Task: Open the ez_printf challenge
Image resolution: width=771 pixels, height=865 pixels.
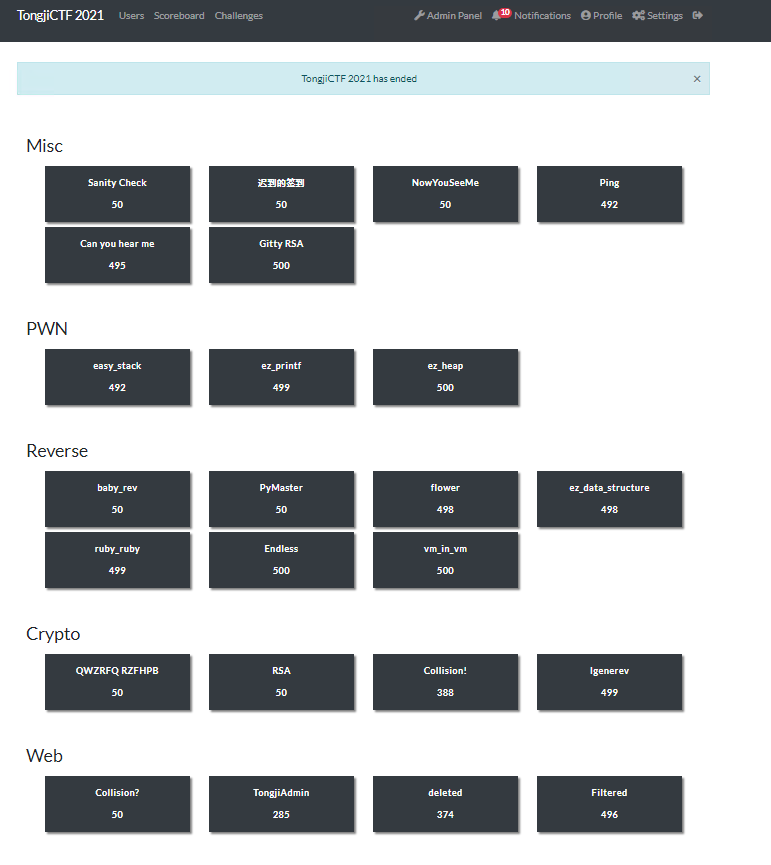Action: [x=281, y=377]
